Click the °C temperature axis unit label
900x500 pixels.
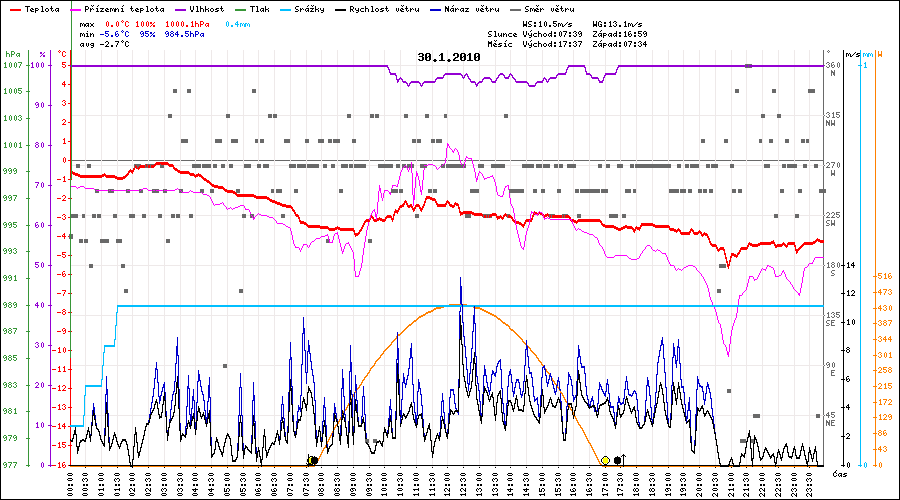(x=63, y=54)
